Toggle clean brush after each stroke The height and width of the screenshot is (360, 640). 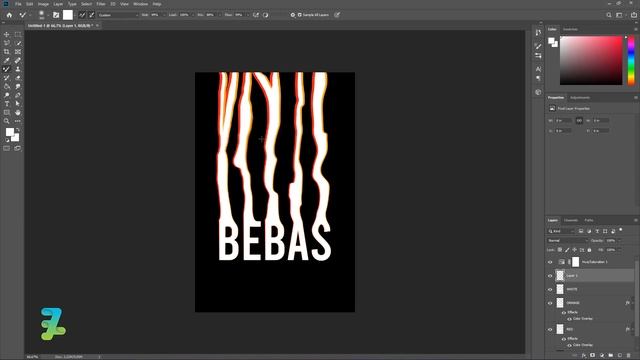92,15
